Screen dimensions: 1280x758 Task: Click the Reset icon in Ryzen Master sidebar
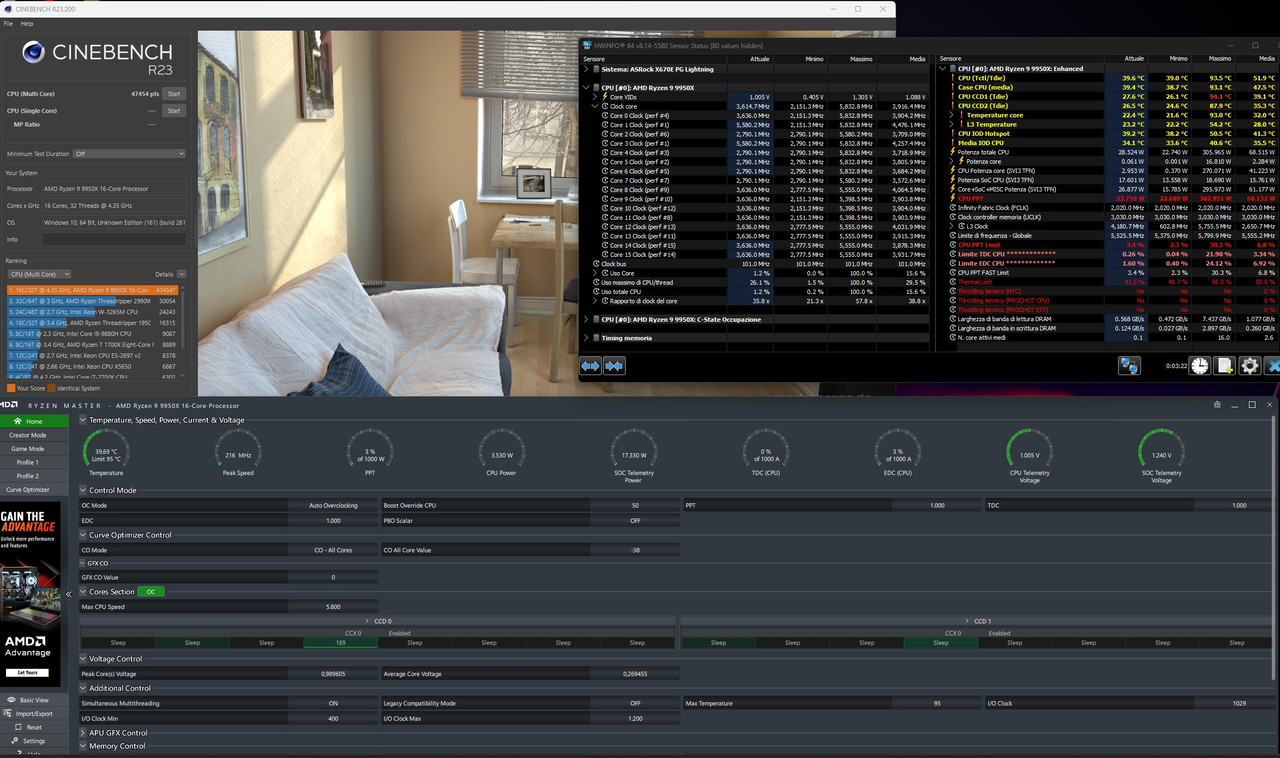point(17,727)
